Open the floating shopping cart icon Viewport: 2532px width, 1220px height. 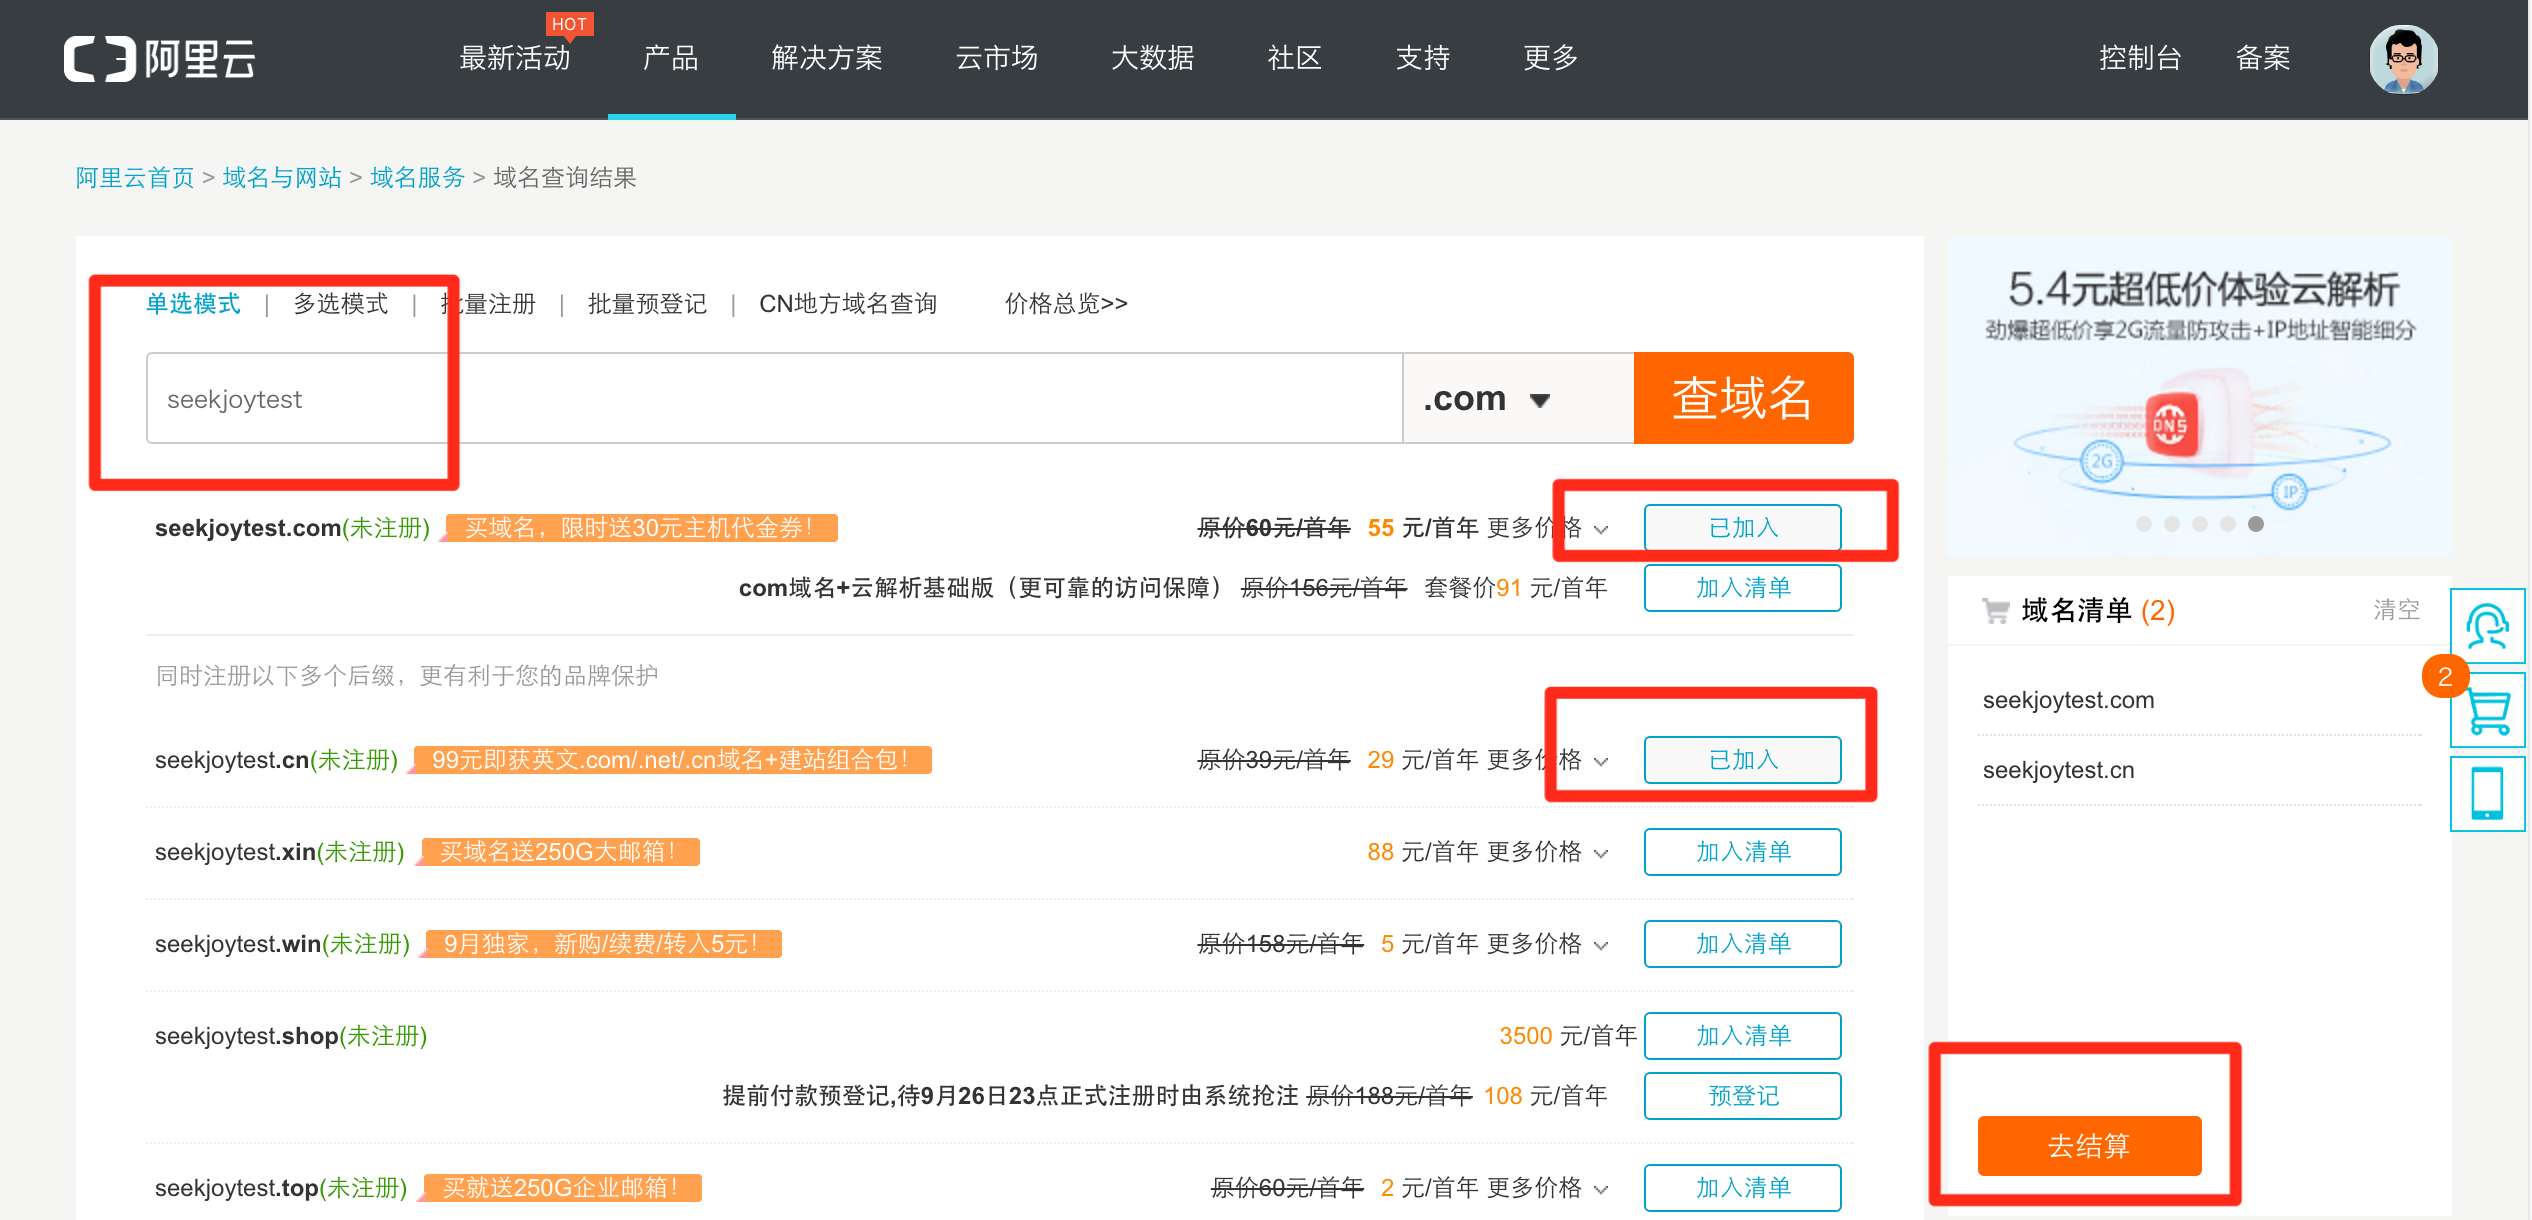pos(2487,710)
